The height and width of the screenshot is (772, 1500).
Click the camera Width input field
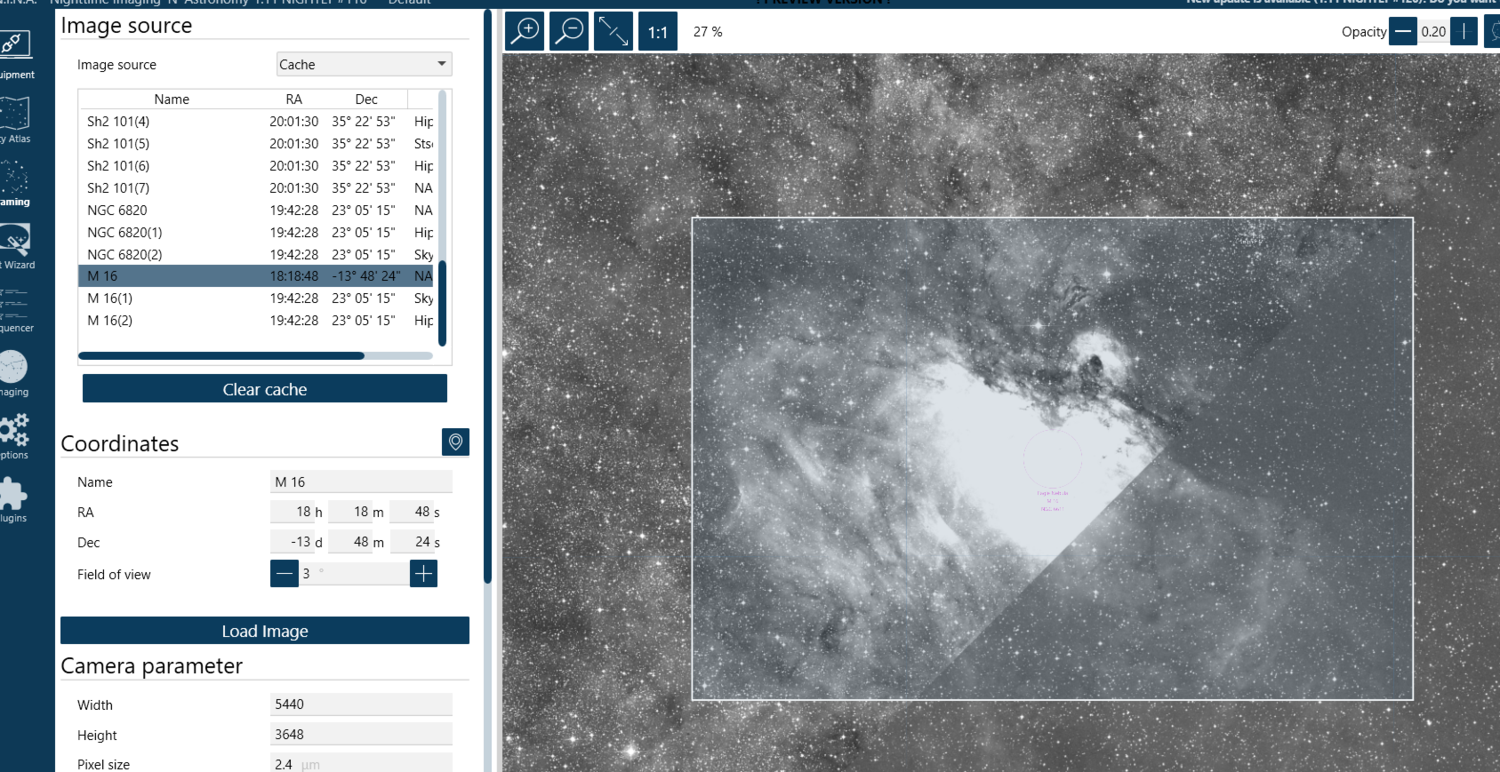[361, 704]
